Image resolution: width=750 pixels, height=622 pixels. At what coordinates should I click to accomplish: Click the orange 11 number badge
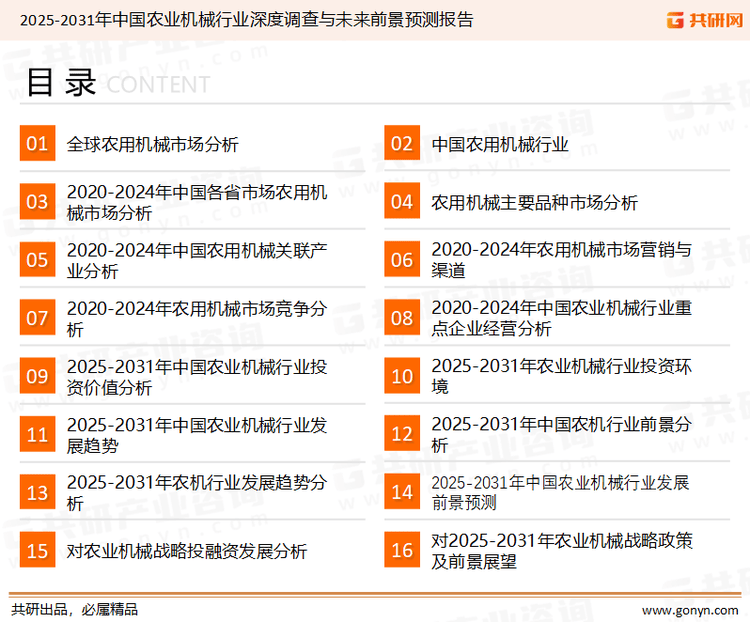37,434
